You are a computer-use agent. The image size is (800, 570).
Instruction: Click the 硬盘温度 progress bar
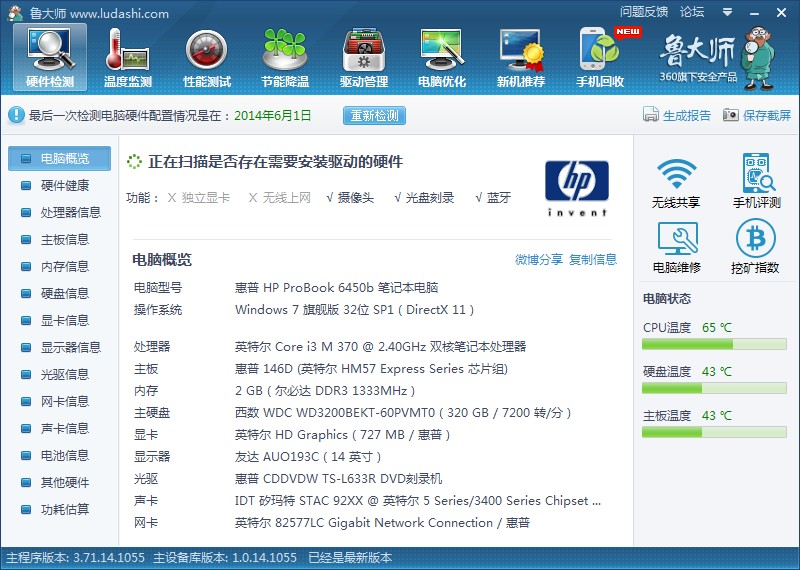(714, 388)
